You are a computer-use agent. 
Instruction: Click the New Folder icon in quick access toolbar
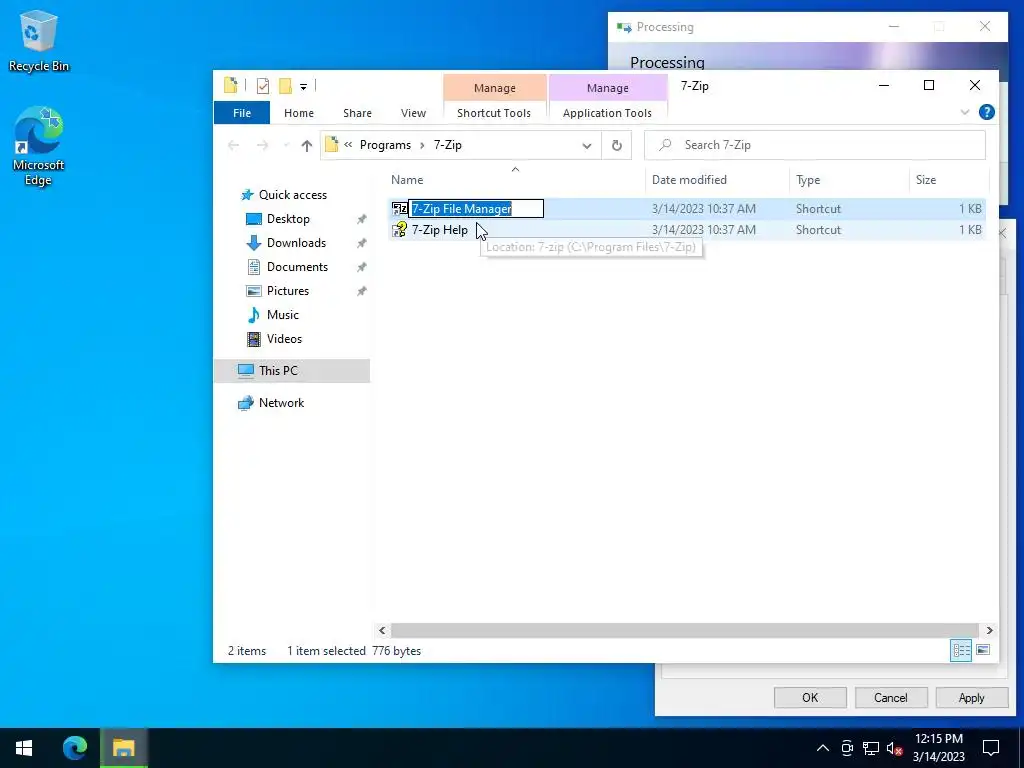pyautogui.click(x=285, y=86)
